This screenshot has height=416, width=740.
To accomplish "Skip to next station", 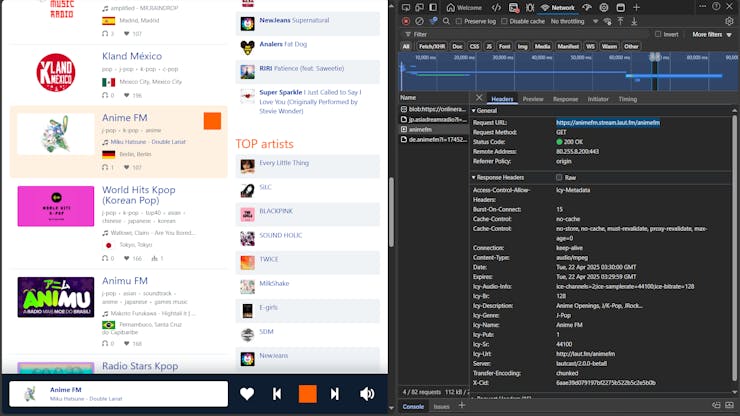I will click(x=335, y=394).
